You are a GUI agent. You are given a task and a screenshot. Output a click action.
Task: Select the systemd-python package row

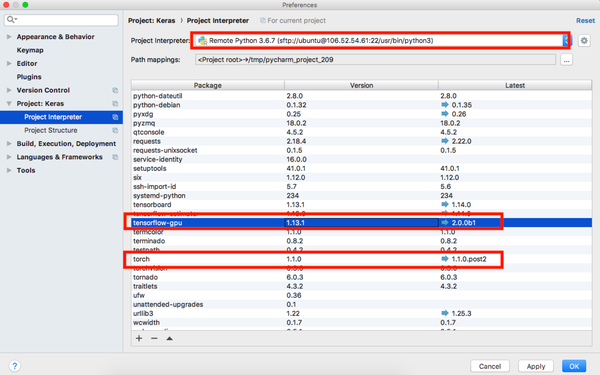pos(362,196)
